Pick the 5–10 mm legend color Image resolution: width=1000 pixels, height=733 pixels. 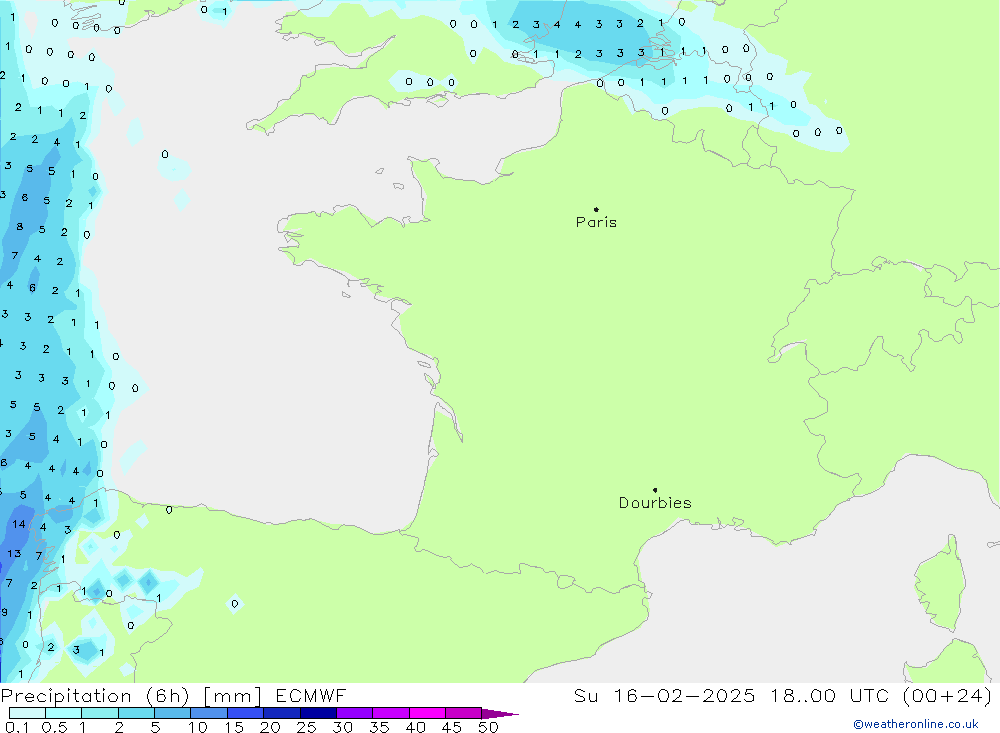tap(172, 713)
